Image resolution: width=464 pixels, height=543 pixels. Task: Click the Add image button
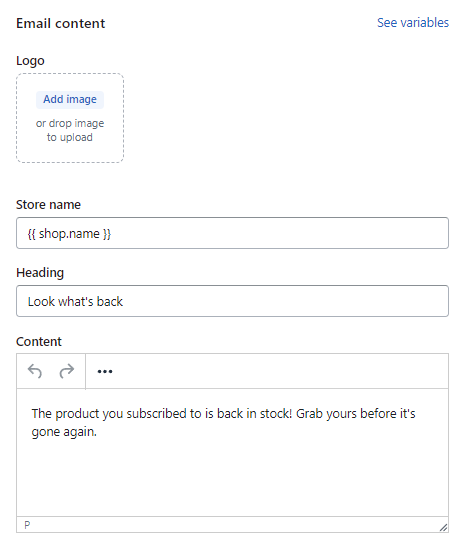click(70, 100)
